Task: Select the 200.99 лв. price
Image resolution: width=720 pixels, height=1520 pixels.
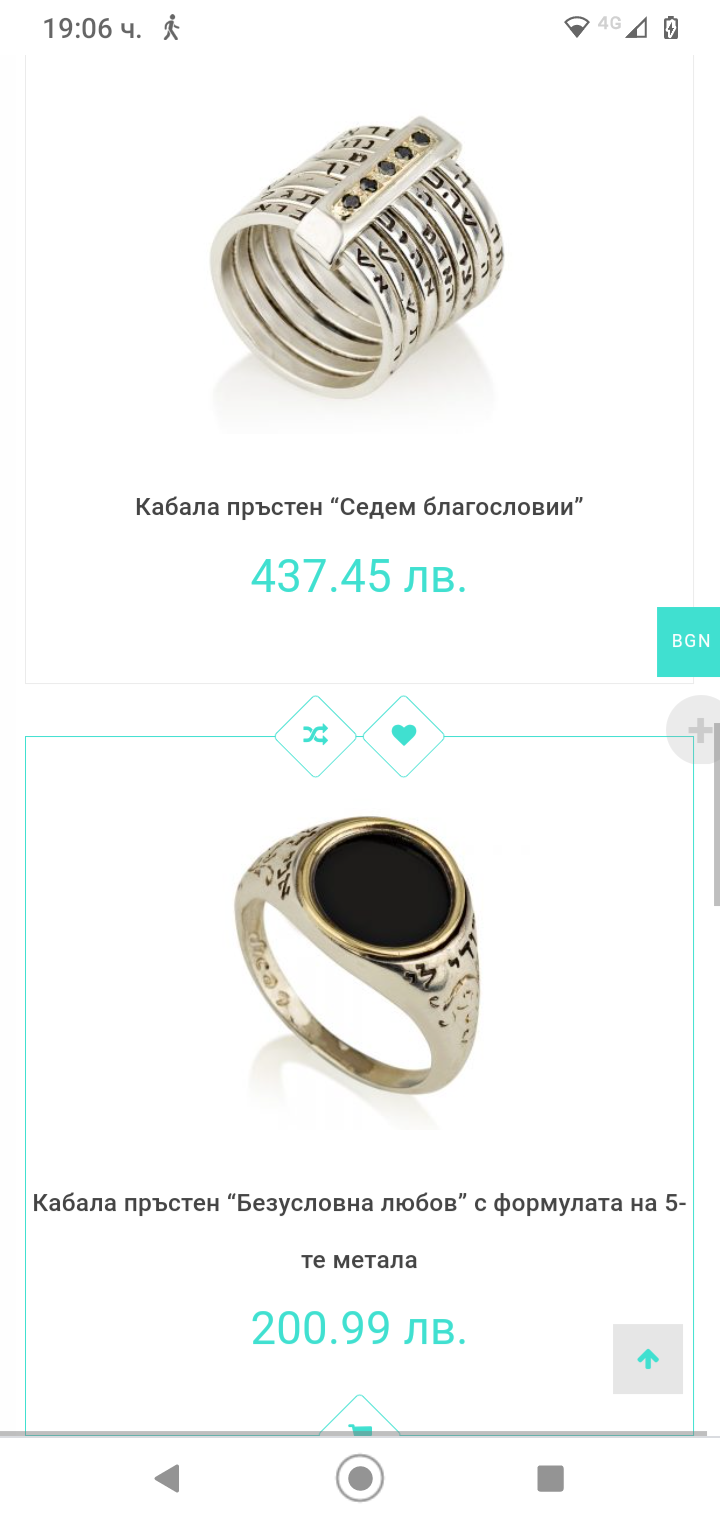Action: (359, 1328)
